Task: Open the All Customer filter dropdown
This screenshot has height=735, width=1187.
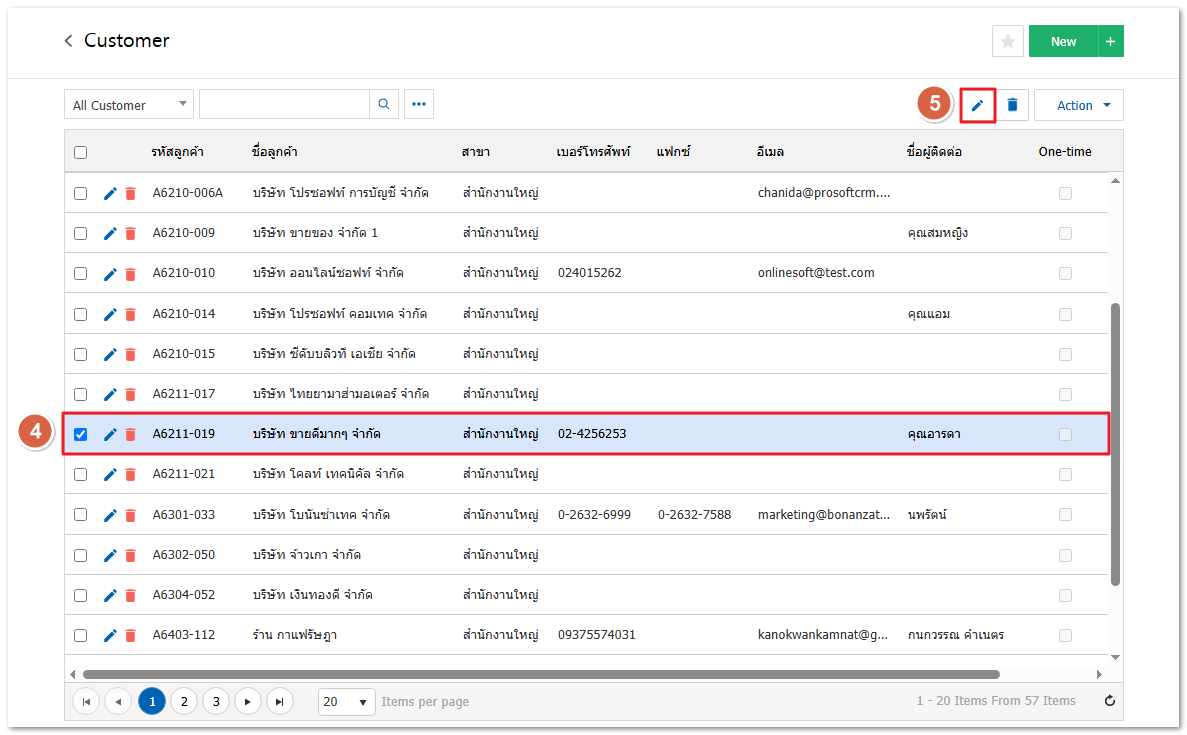Action: click(x=129, y=105)
